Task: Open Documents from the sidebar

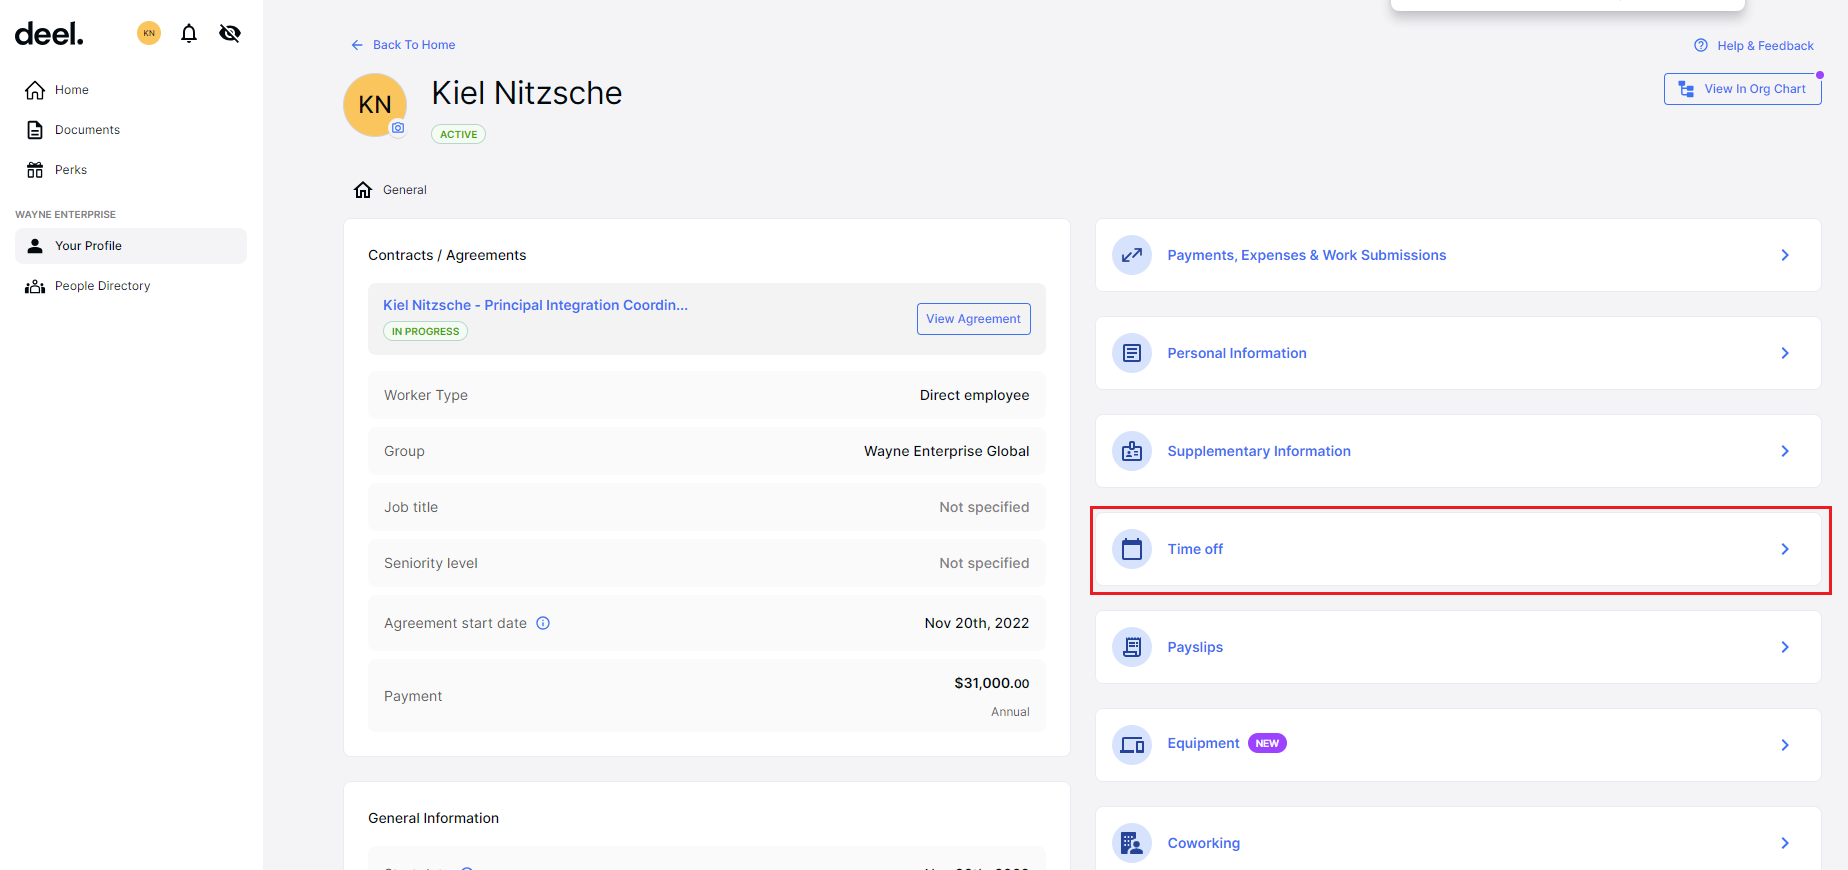Action: tap(87, 130)
